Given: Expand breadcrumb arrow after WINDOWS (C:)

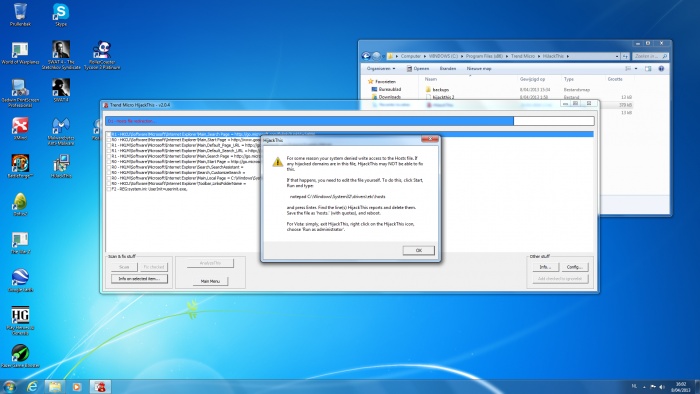Looking at the screenshot, I should click(462, 56).
